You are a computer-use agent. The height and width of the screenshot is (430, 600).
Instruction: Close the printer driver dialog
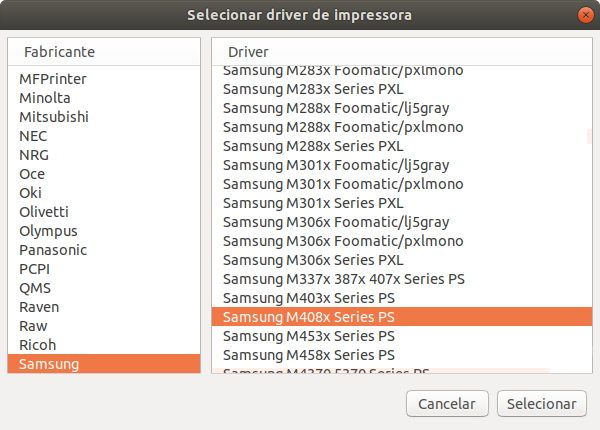point(583,16)
